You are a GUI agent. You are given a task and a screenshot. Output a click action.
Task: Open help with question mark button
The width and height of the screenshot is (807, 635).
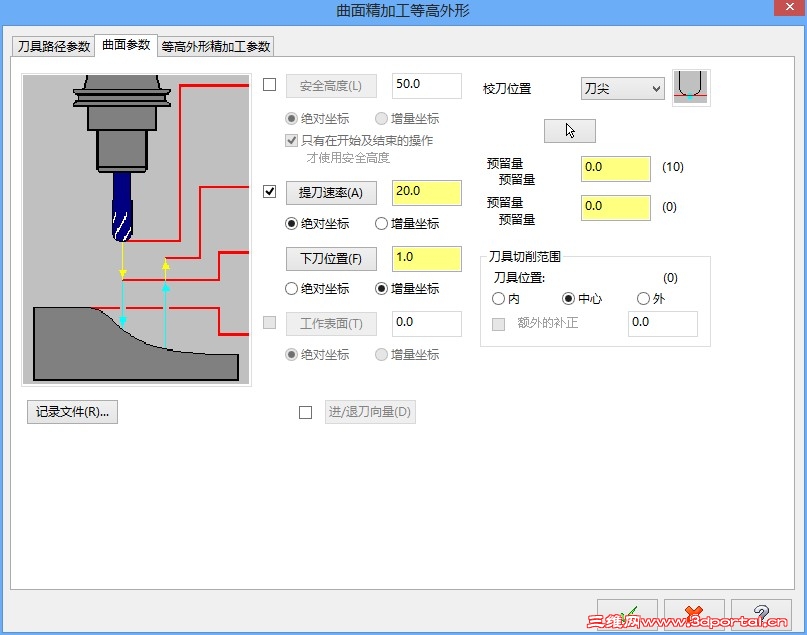pos(761,614)
